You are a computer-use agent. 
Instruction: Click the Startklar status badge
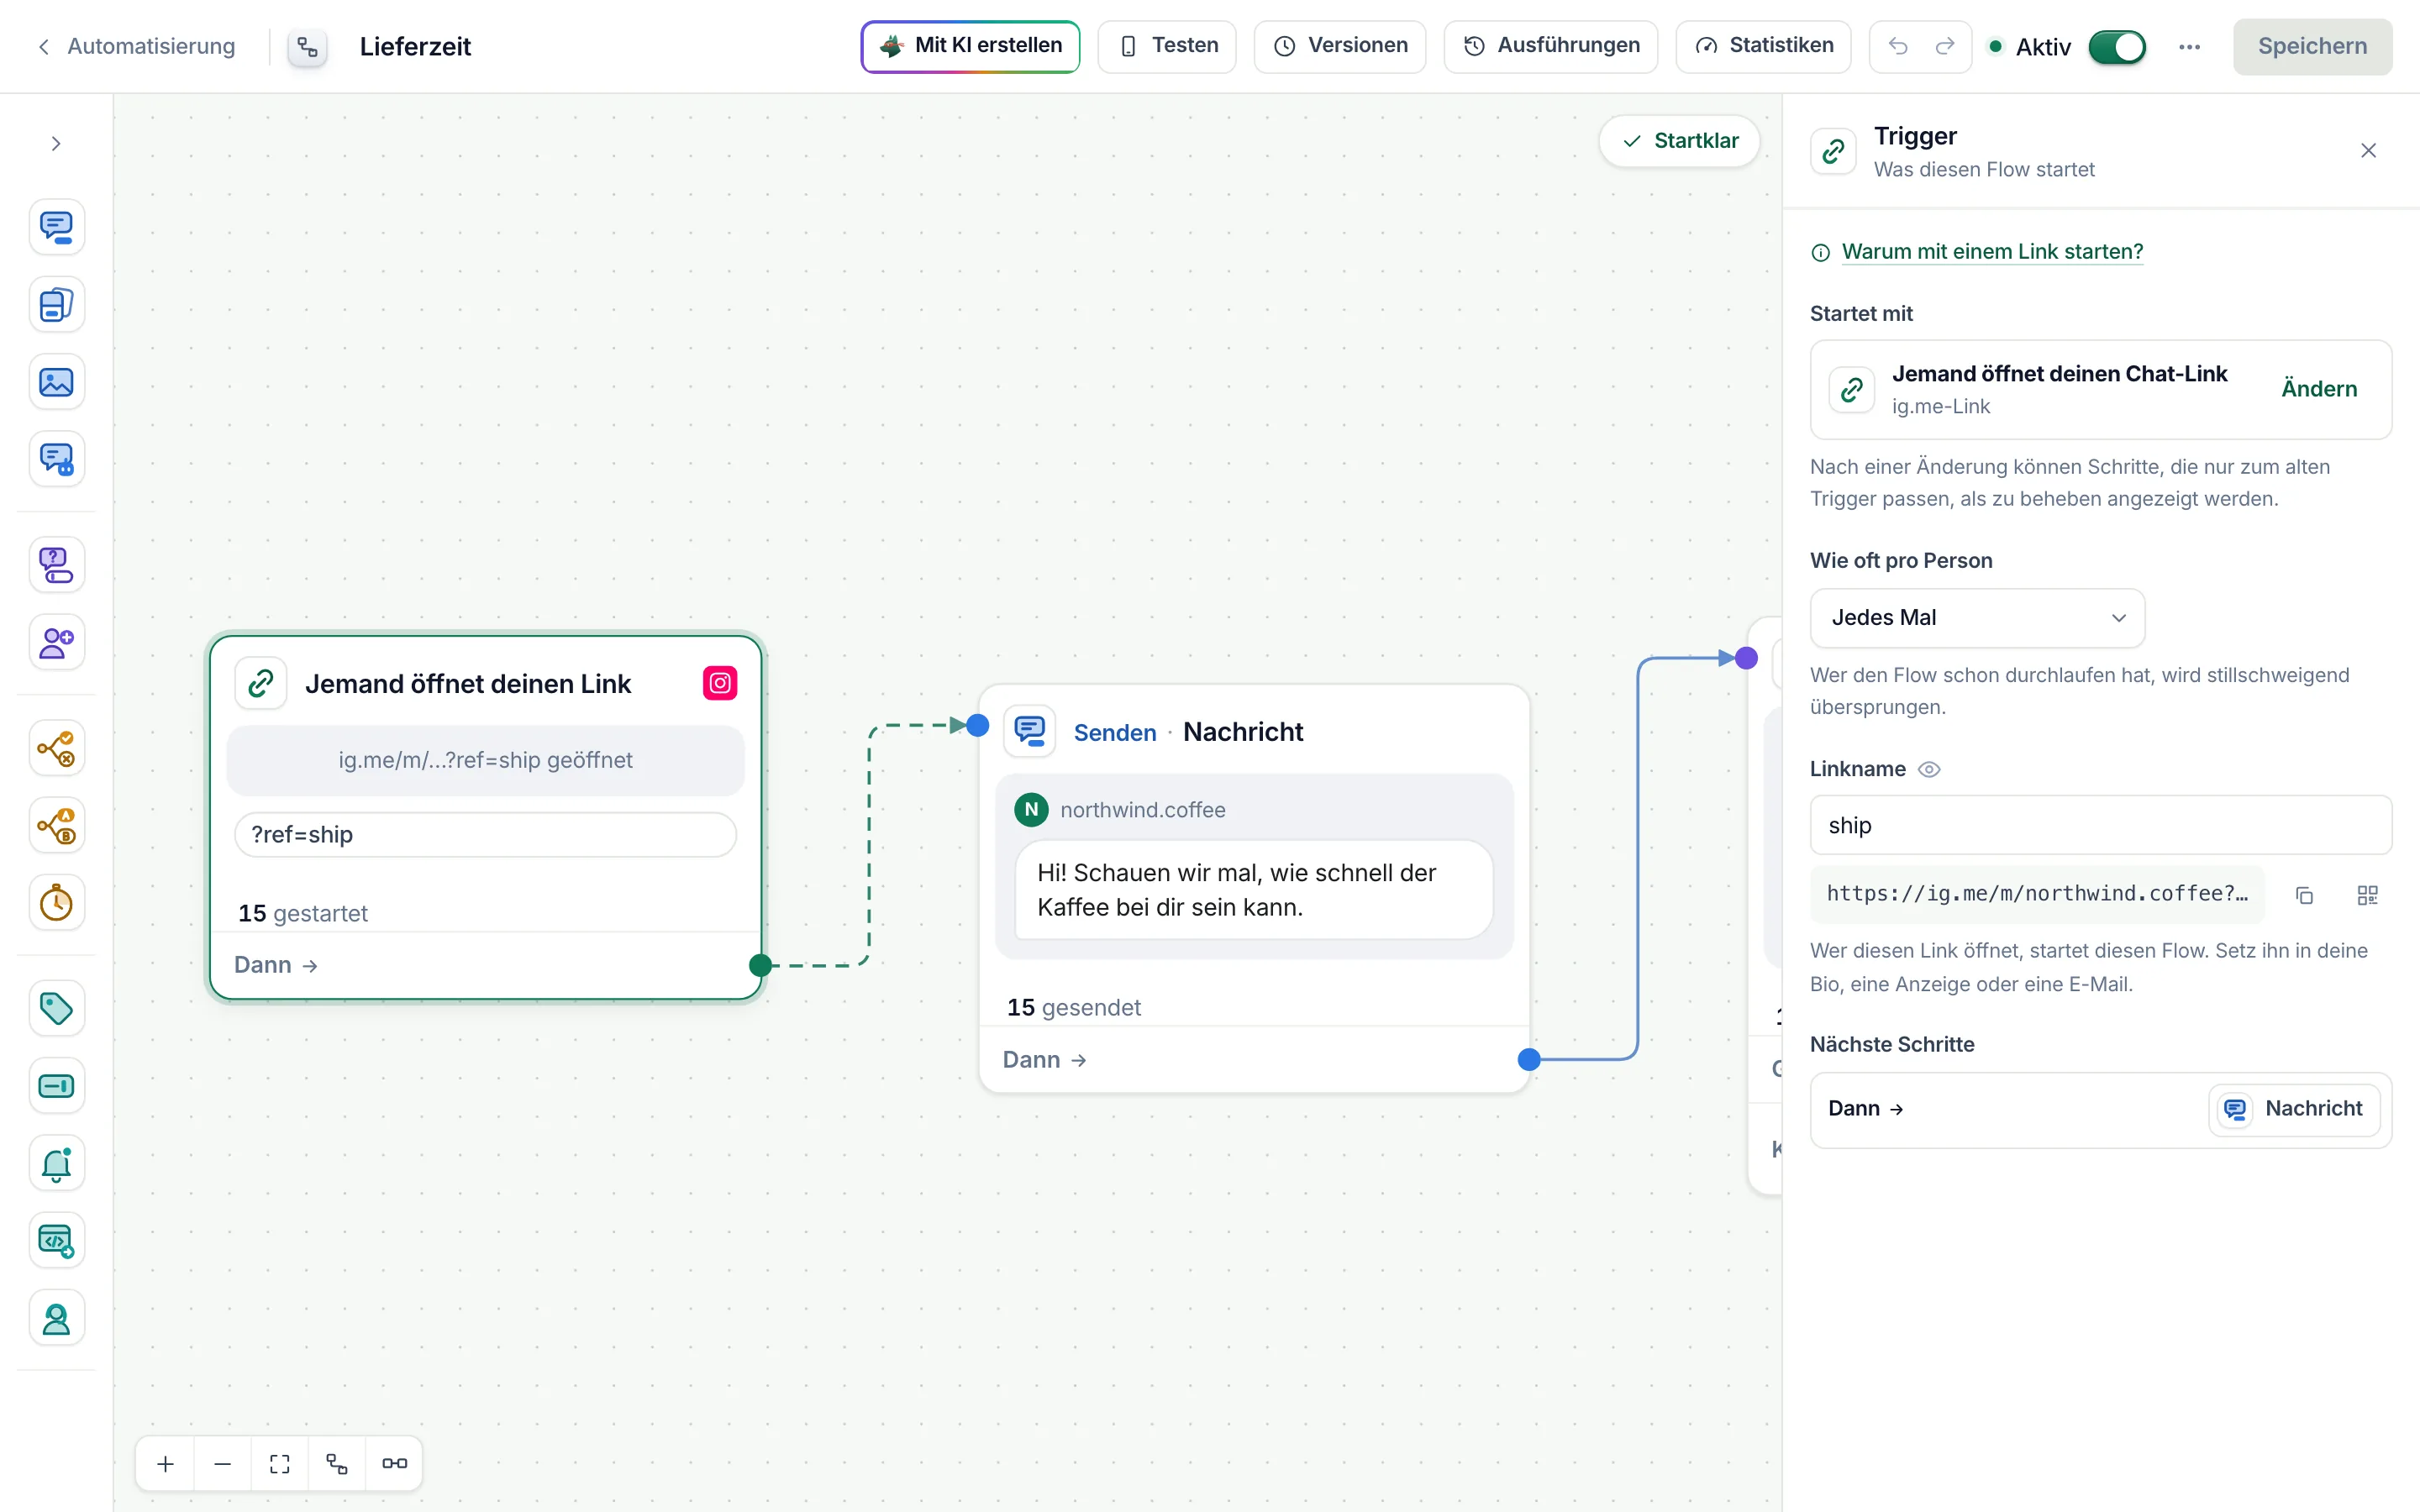pos(1680,141)
